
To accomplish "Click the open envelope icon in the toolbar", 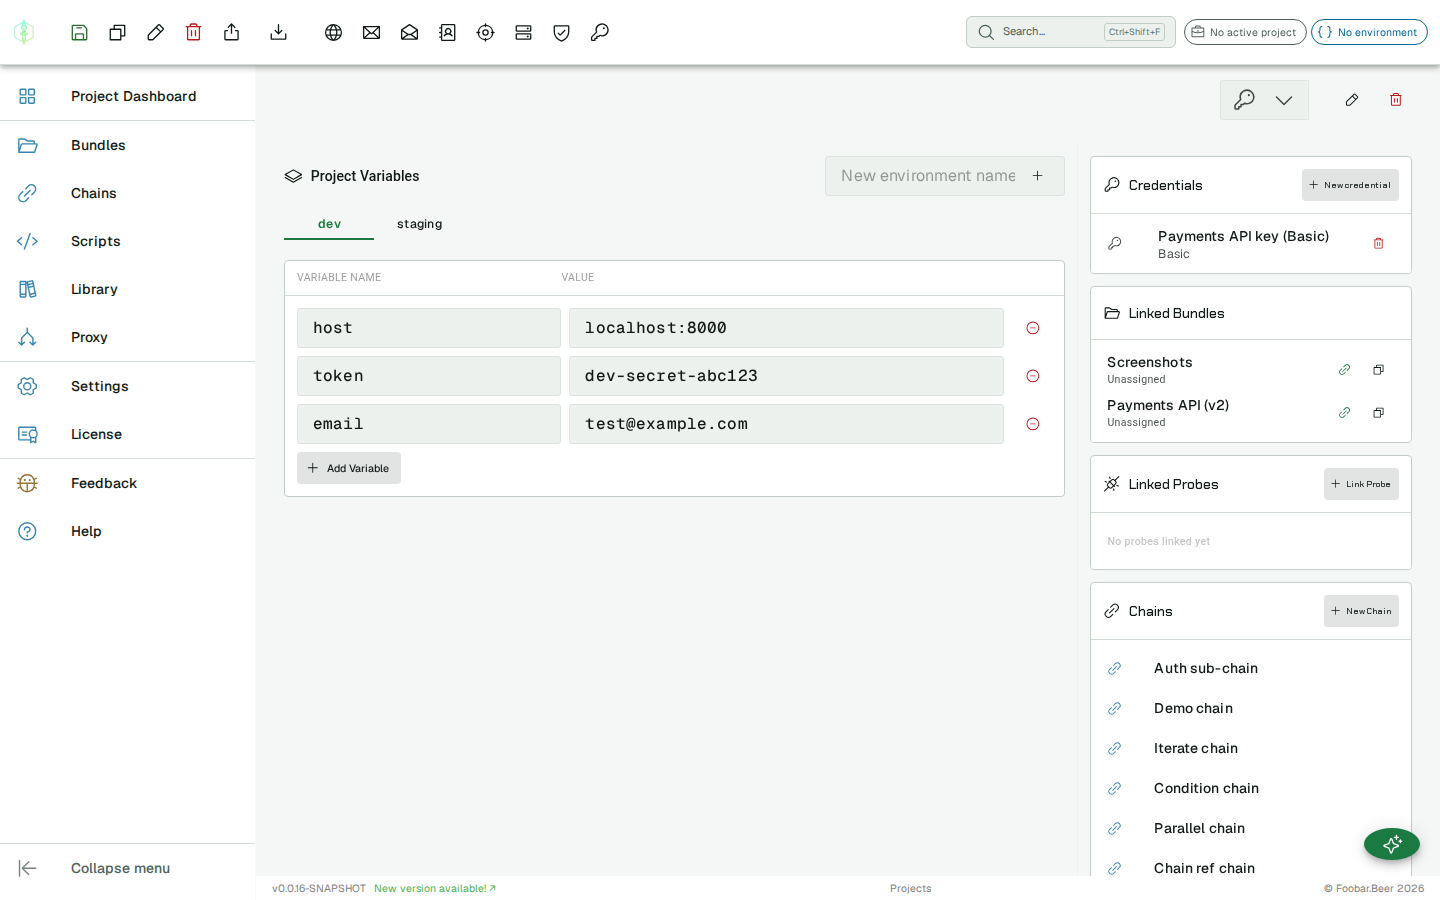I will pyautogui.click(x=410, y=32).
